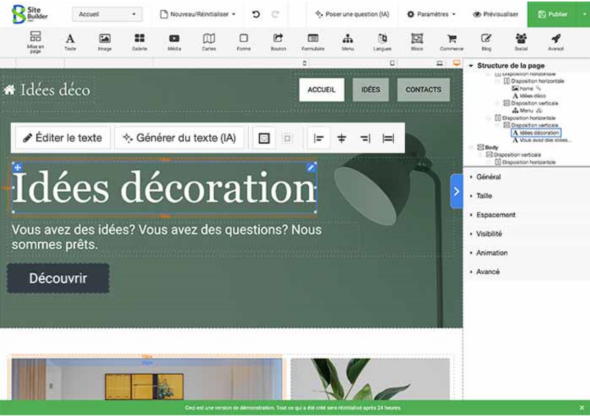590x417 pixels.
Task: Open the Galerie tool
Action: tap(140, 42)
